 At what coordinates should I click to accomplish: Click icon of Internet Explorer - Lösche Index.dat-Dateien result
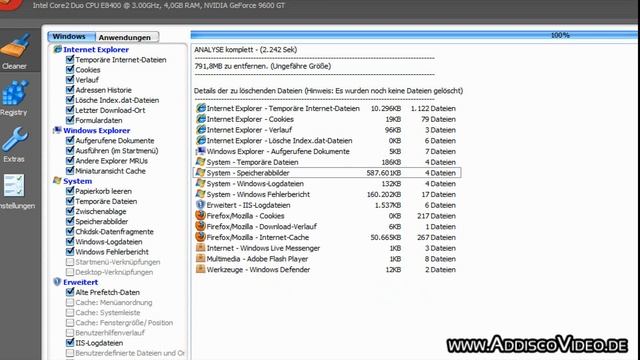200,140
